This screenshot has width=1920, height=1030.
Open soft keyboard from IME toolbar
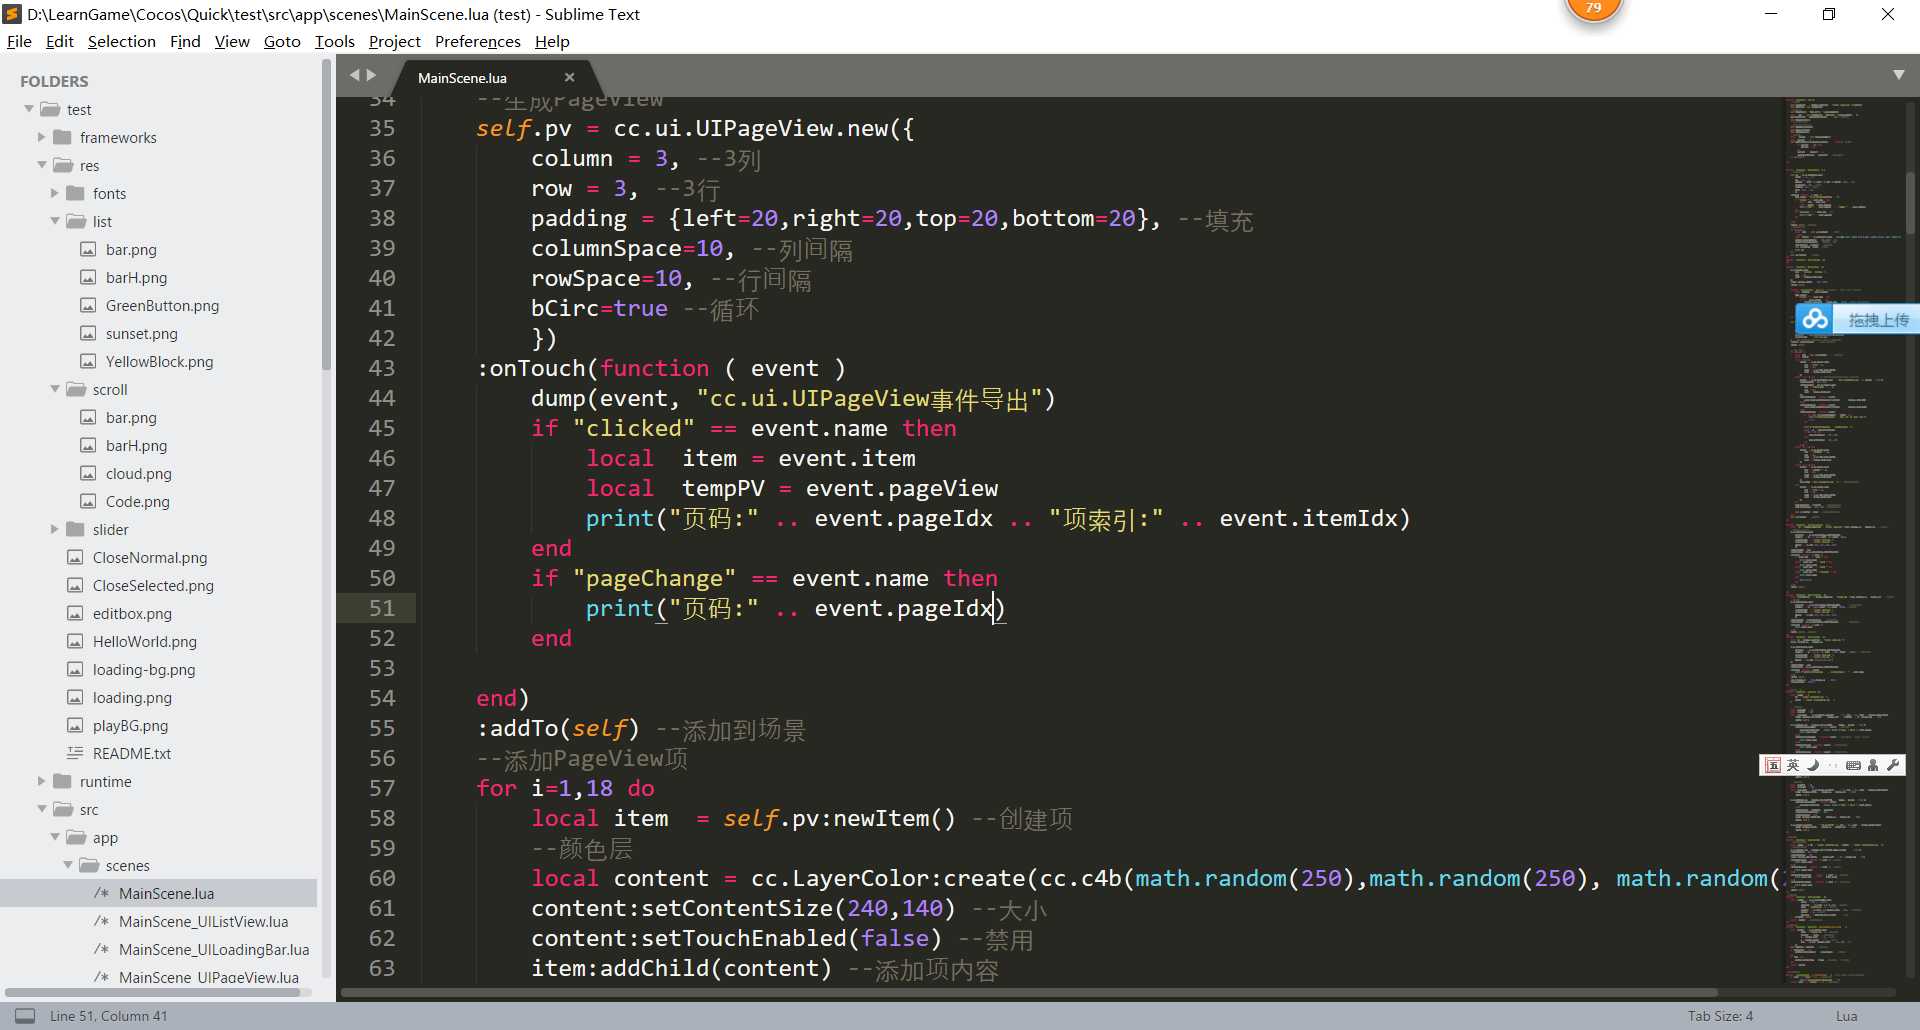(1853, 765)
